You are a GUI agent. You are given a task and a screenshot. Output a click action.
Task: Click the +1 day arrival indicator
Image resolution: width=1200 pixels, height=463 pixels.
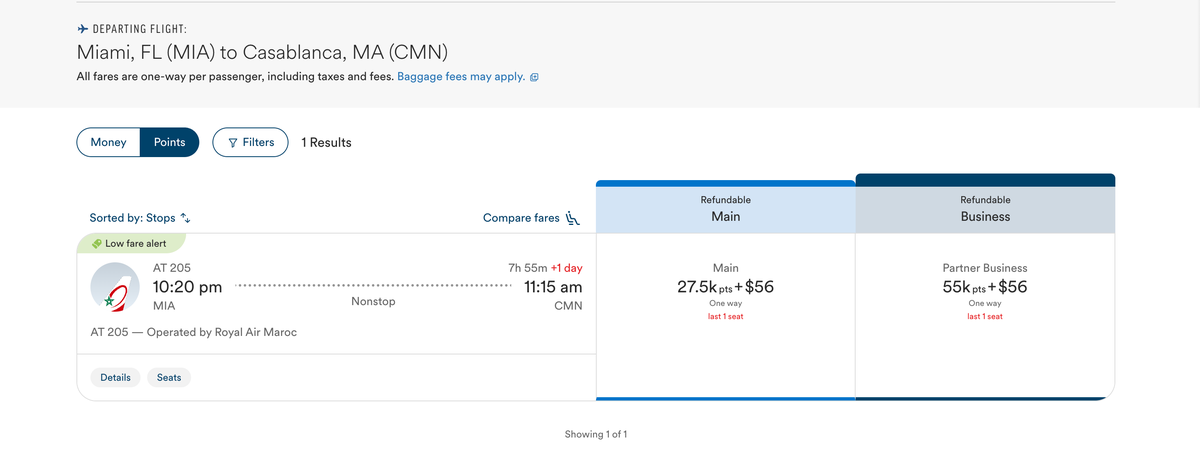click(567, 268)
